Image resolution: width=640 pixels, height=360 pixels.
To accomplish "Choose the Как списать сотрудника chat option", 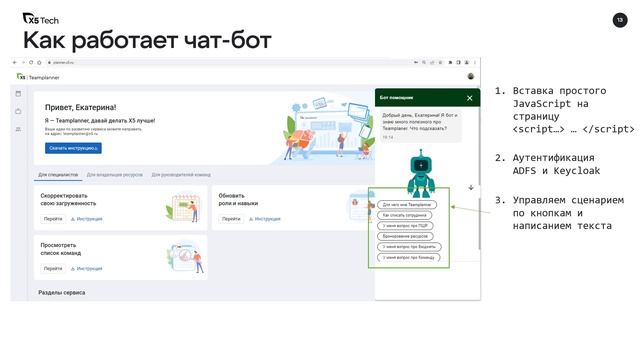I will tap(404, 215).
